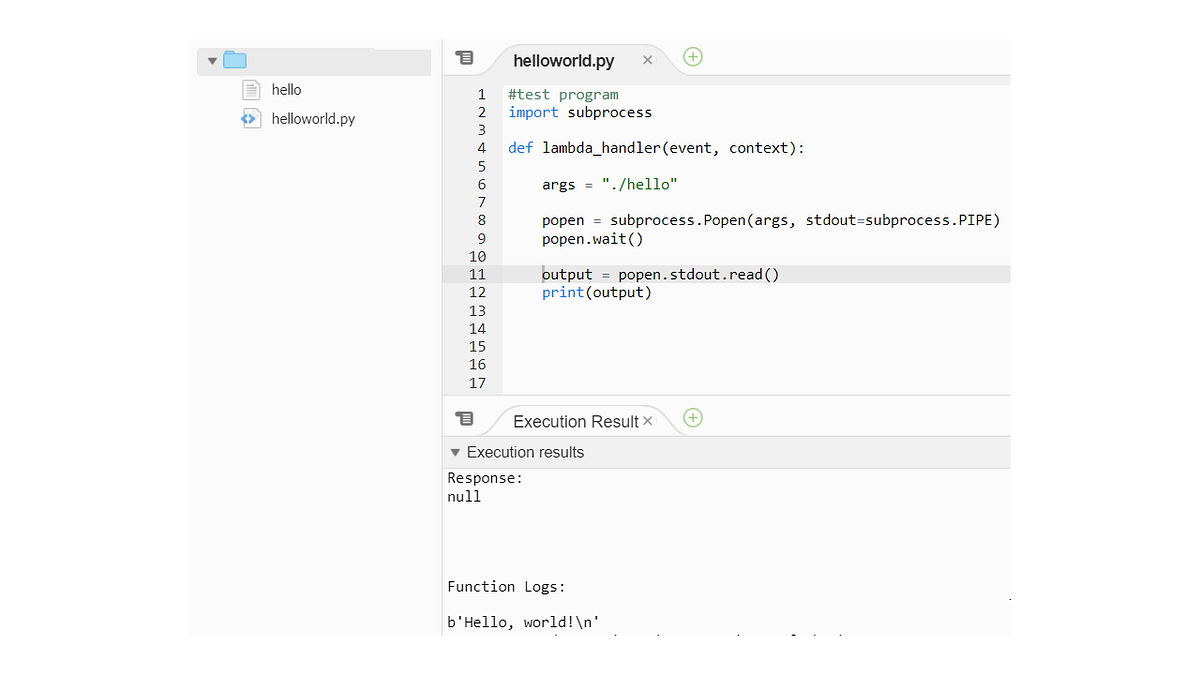The height and width of the screenshot is (675, 1200).
Task: Click the Function Logs: label
Action: [507, 587]
